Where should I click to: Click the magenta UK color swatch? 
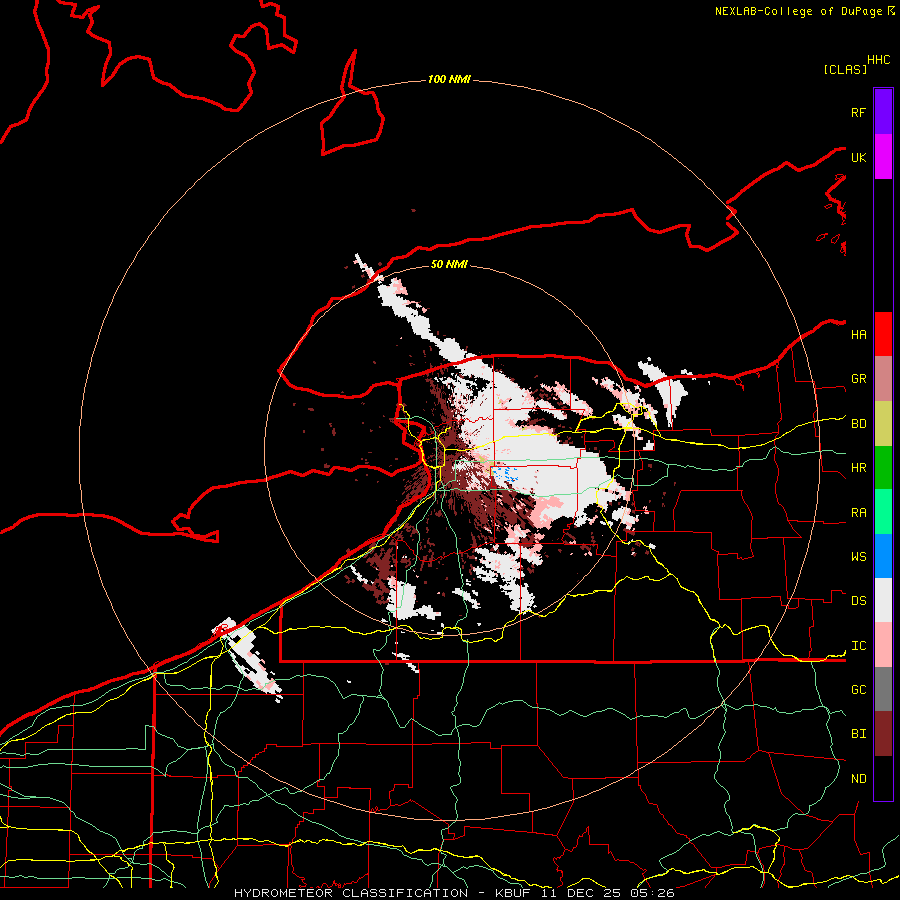pos(883,157)
